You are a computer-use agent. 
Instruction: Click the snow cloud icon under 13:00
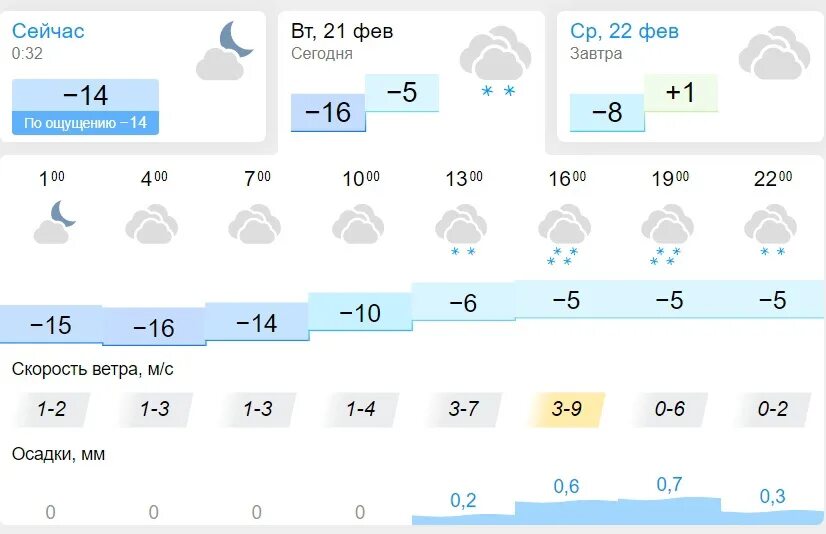[461, 231]
